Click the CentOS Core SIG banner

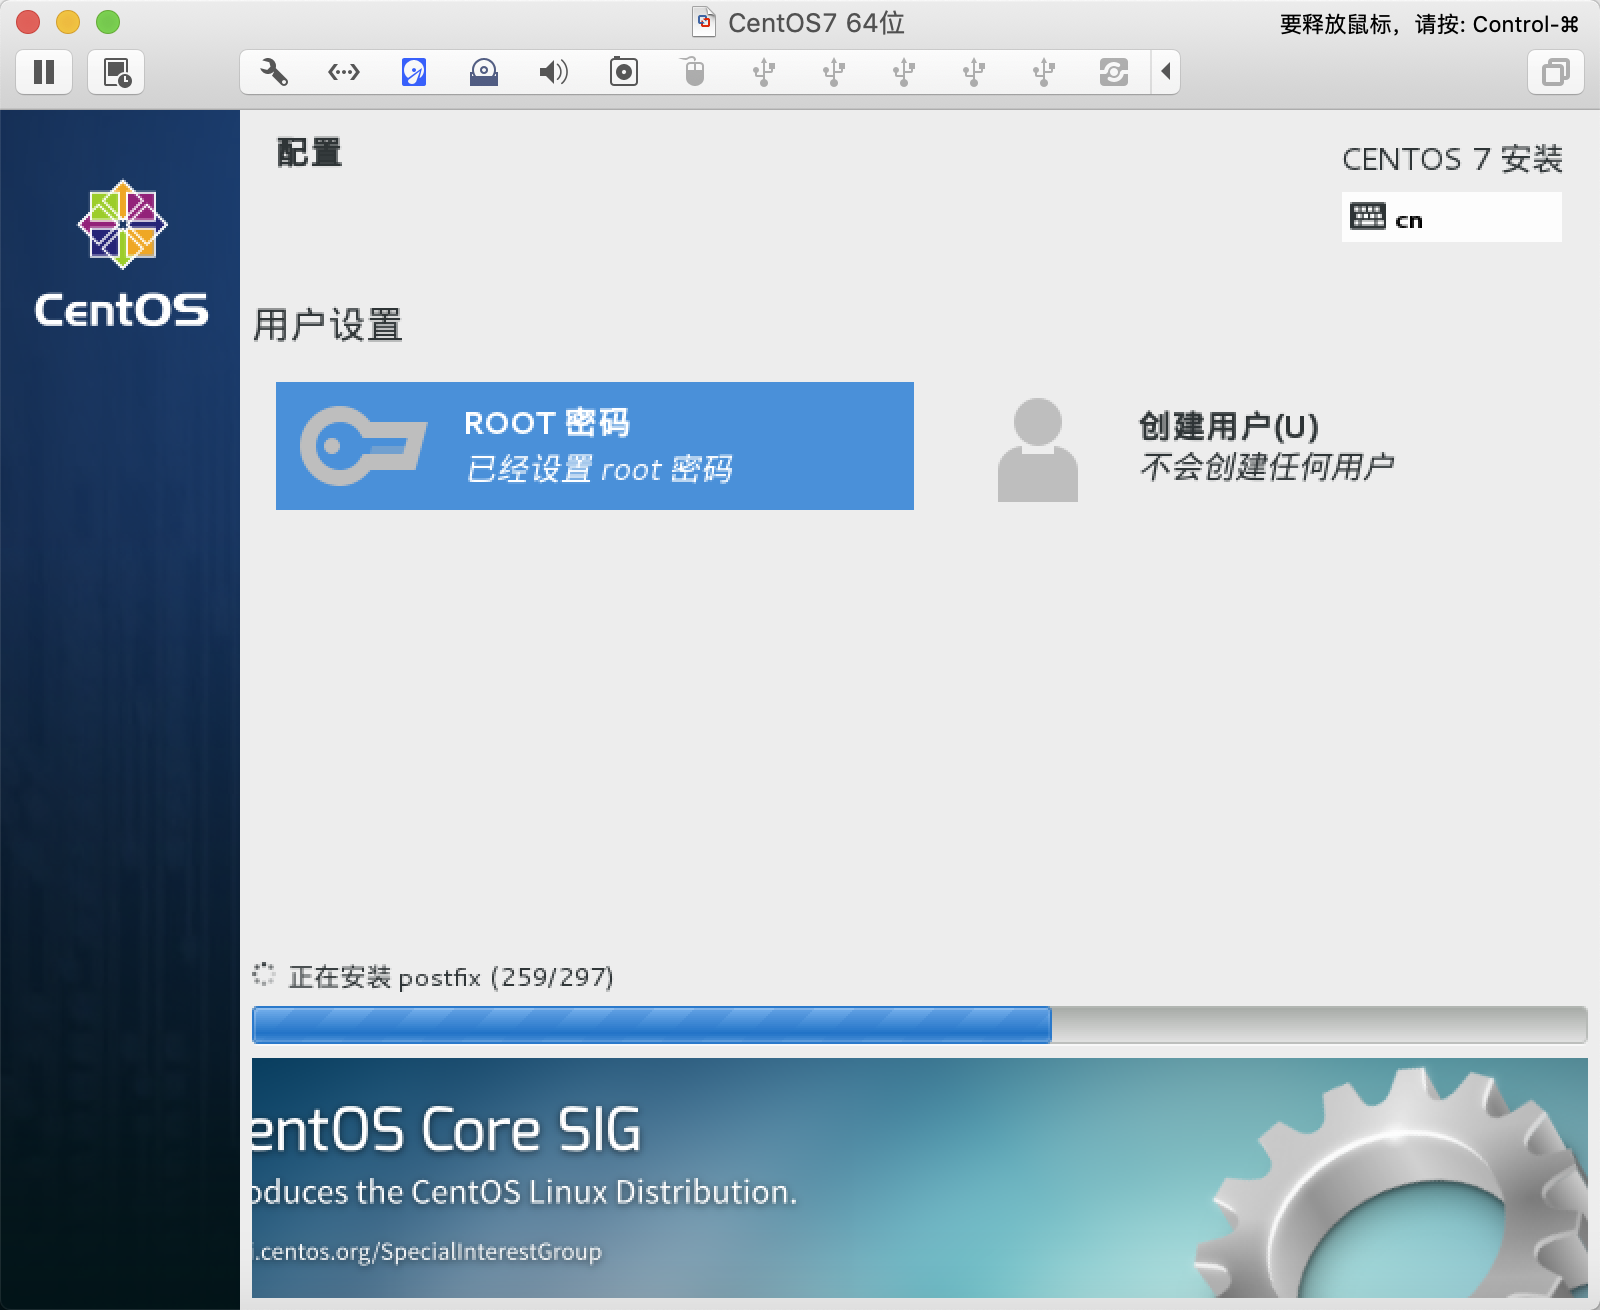point(919,1178)
